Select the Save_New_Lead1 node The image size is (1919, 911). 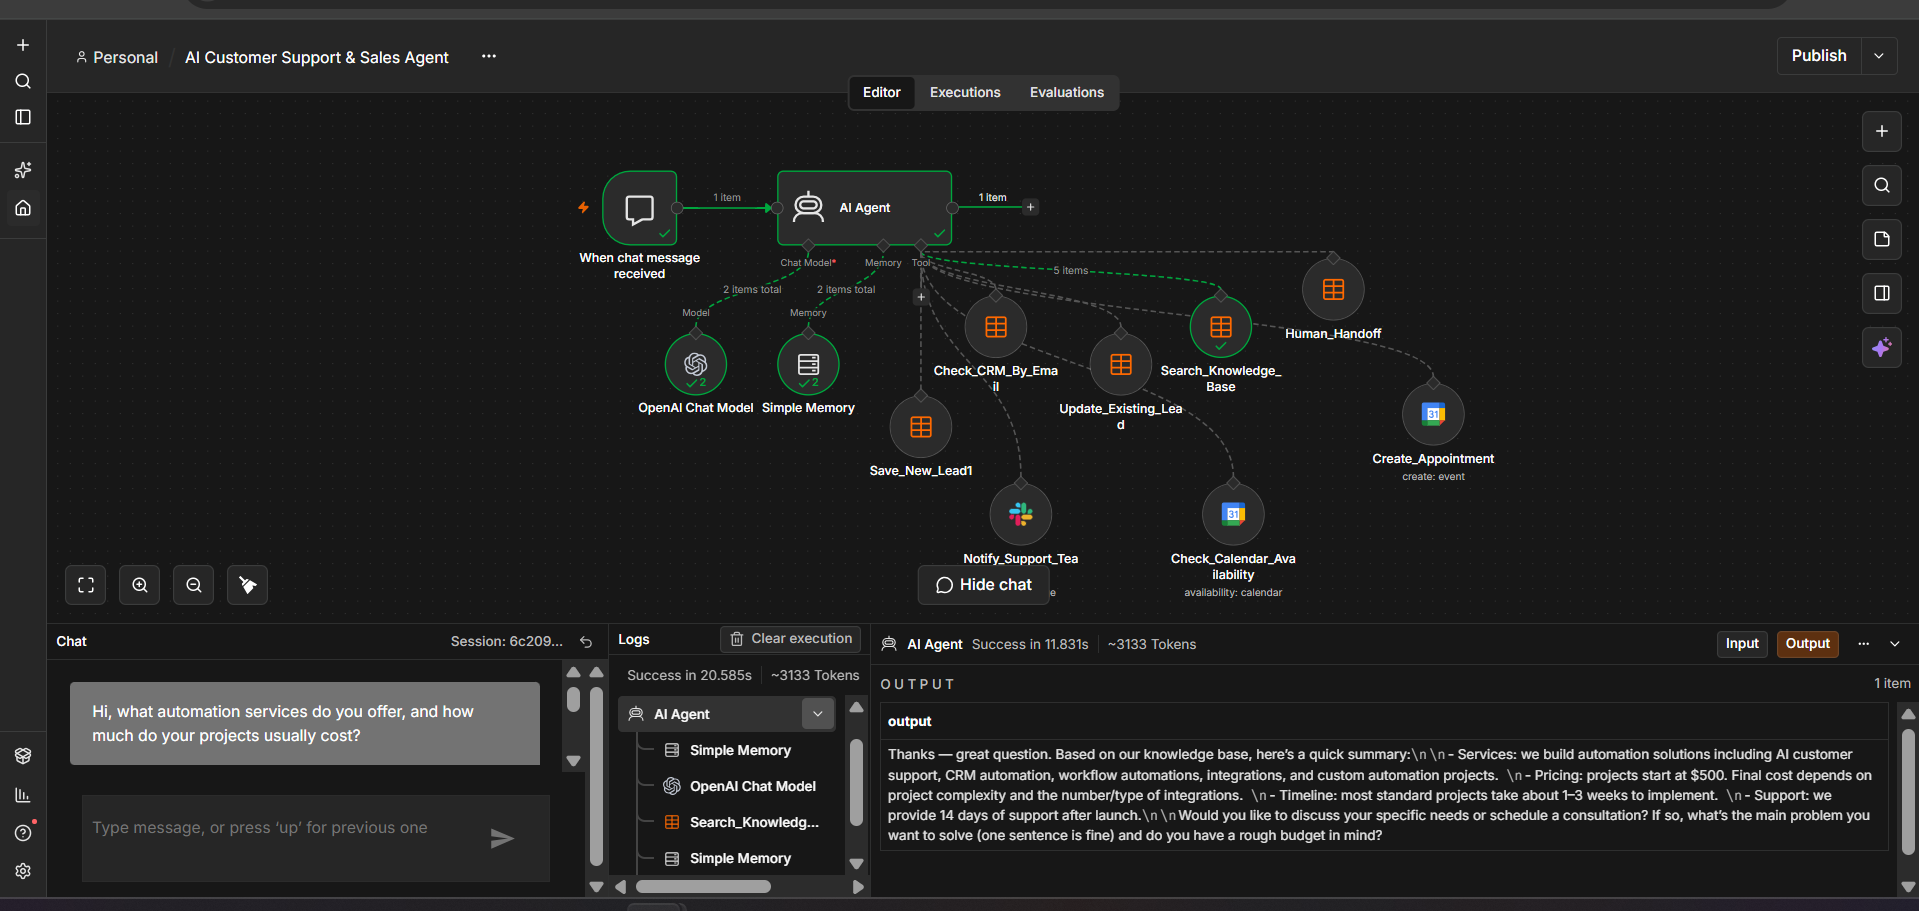(x=921, y=427)
